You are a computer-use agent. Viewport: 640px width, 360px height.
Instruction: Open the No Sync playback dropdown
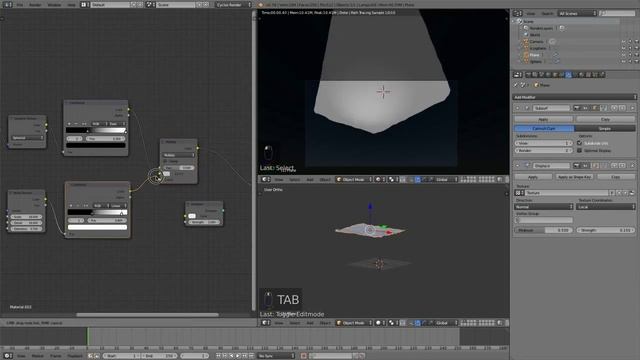(276, 356)
